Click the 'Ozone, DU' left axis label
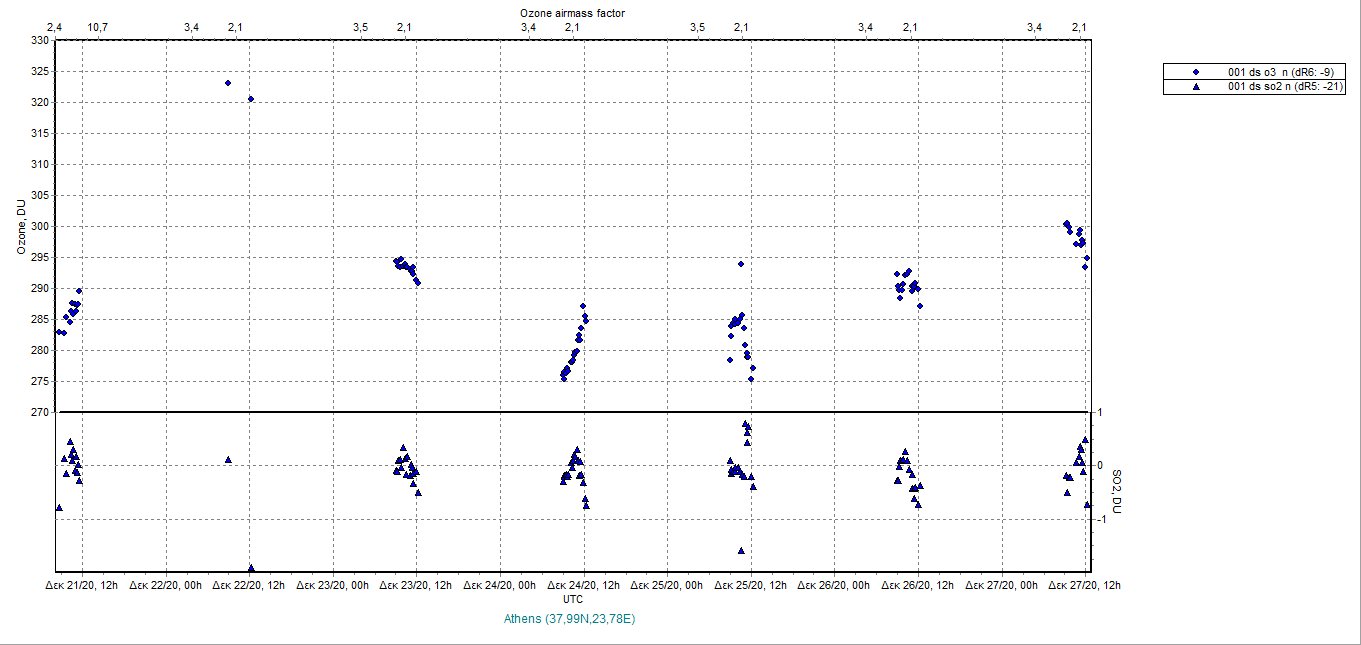Viewport: 1361px width, 645px height. point(21,226)
